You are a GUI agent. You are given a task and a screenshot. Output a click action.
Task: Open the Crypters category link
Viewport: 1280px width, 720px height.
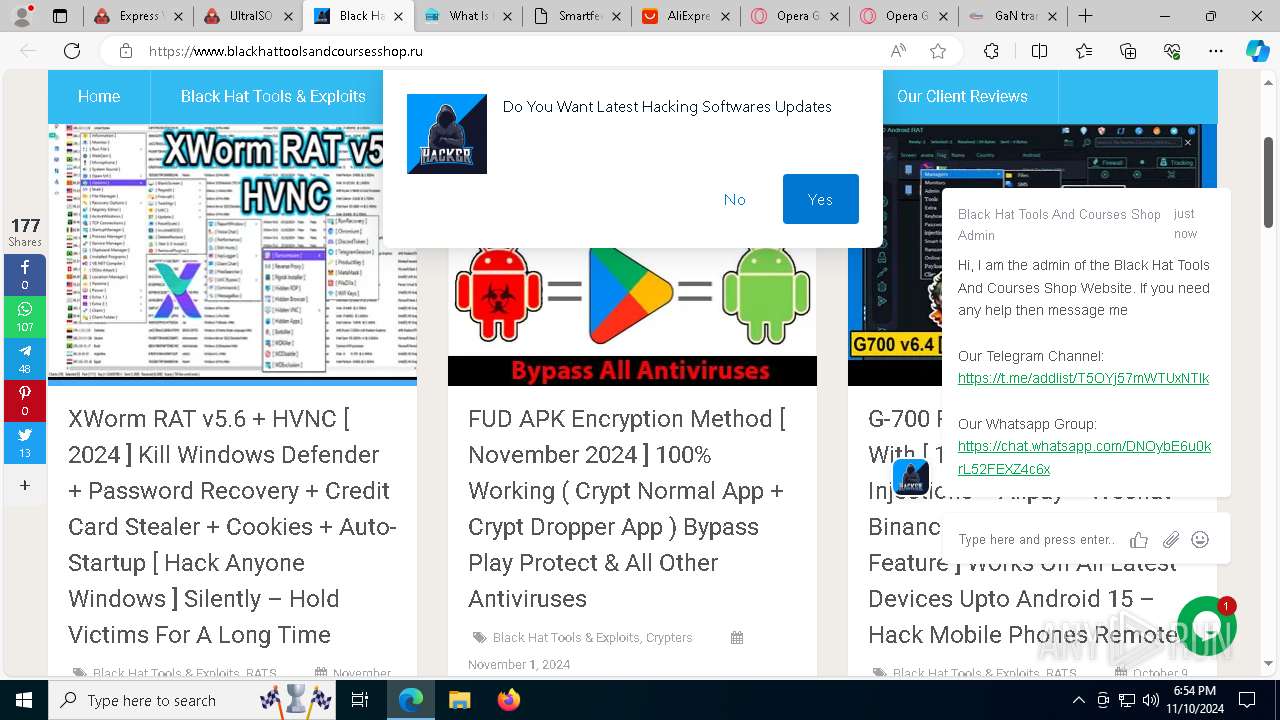pos(669,637)
